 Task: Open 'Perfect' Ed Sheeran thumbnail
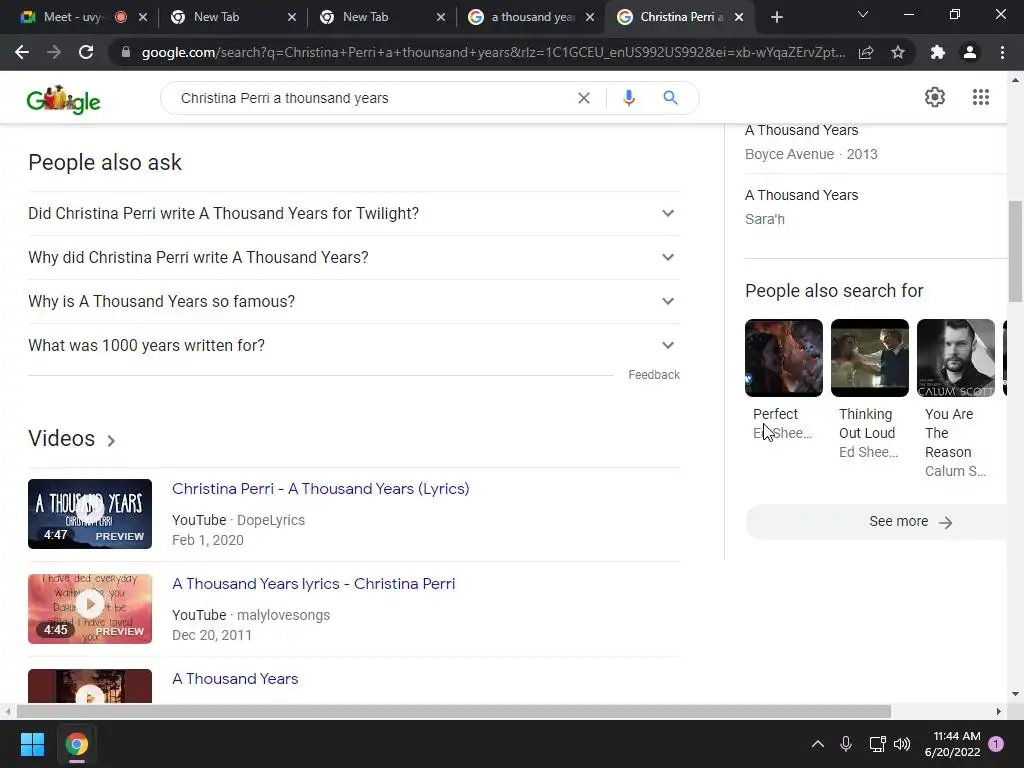(784, 358)
